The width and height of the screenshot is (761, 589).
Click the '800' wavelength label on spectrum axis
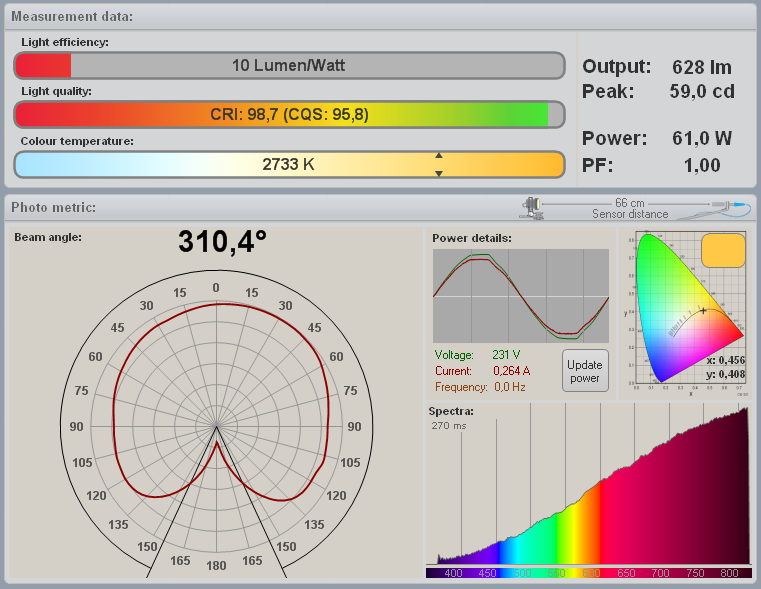click(x=729, y=573)
